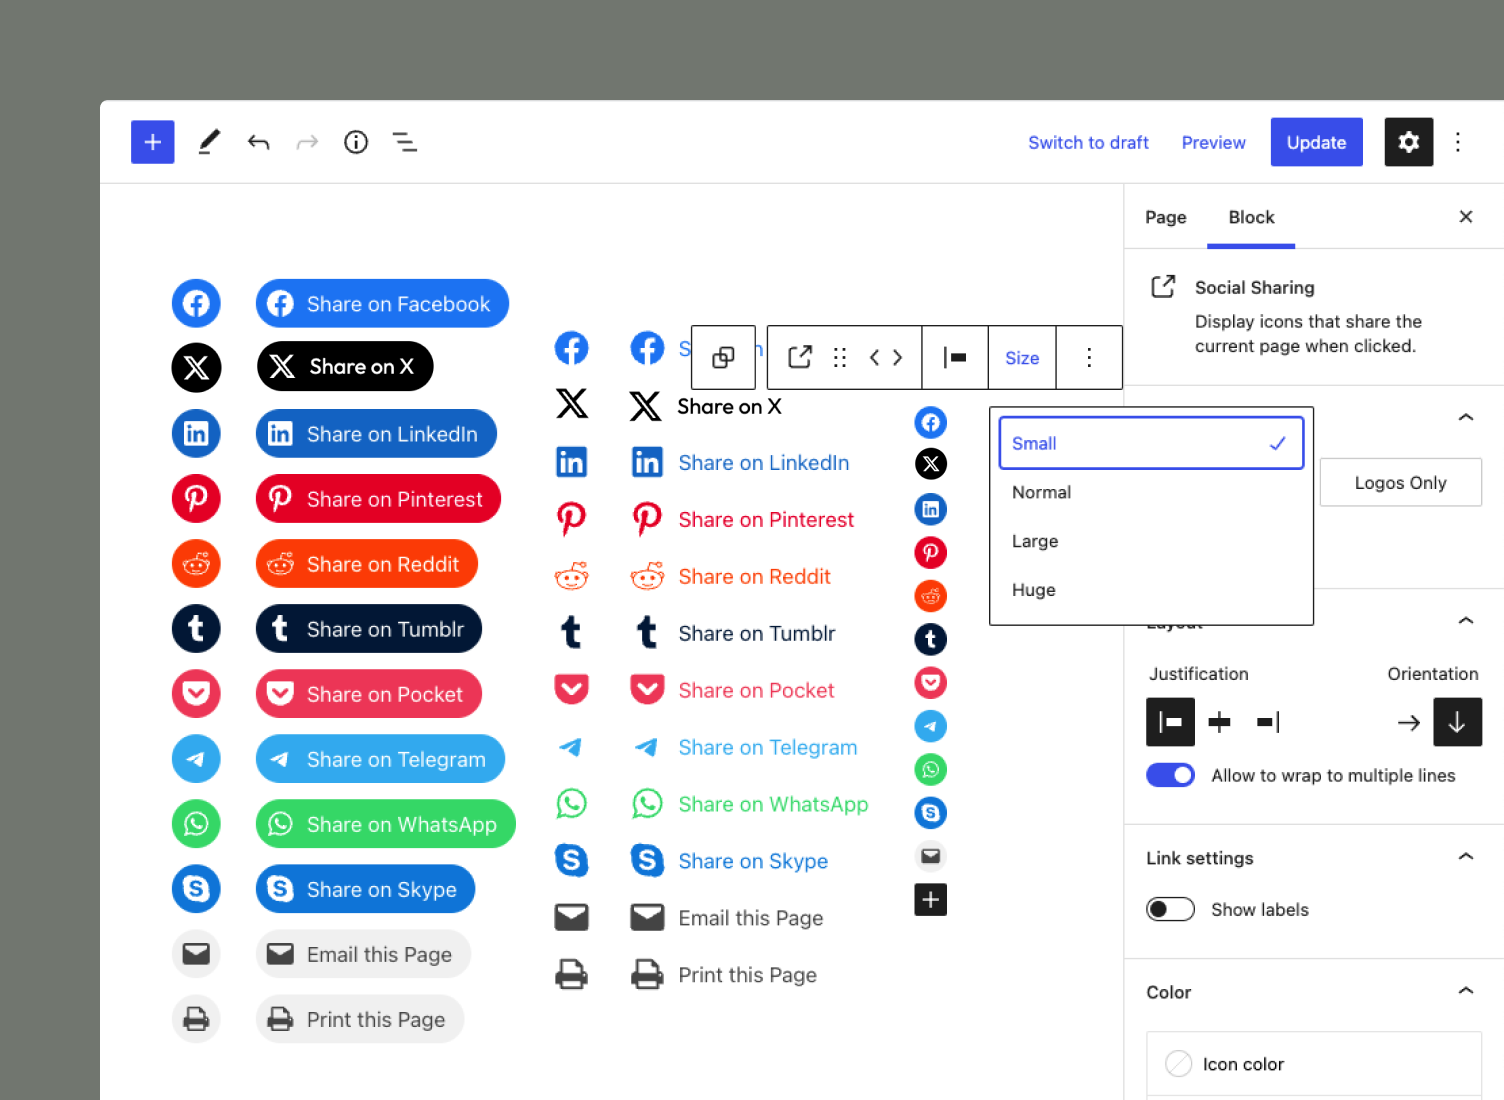Click the Switch to draft link
Image resolution: width=1504 pixels, height=1100 pixels.
tap(1088, 142)
